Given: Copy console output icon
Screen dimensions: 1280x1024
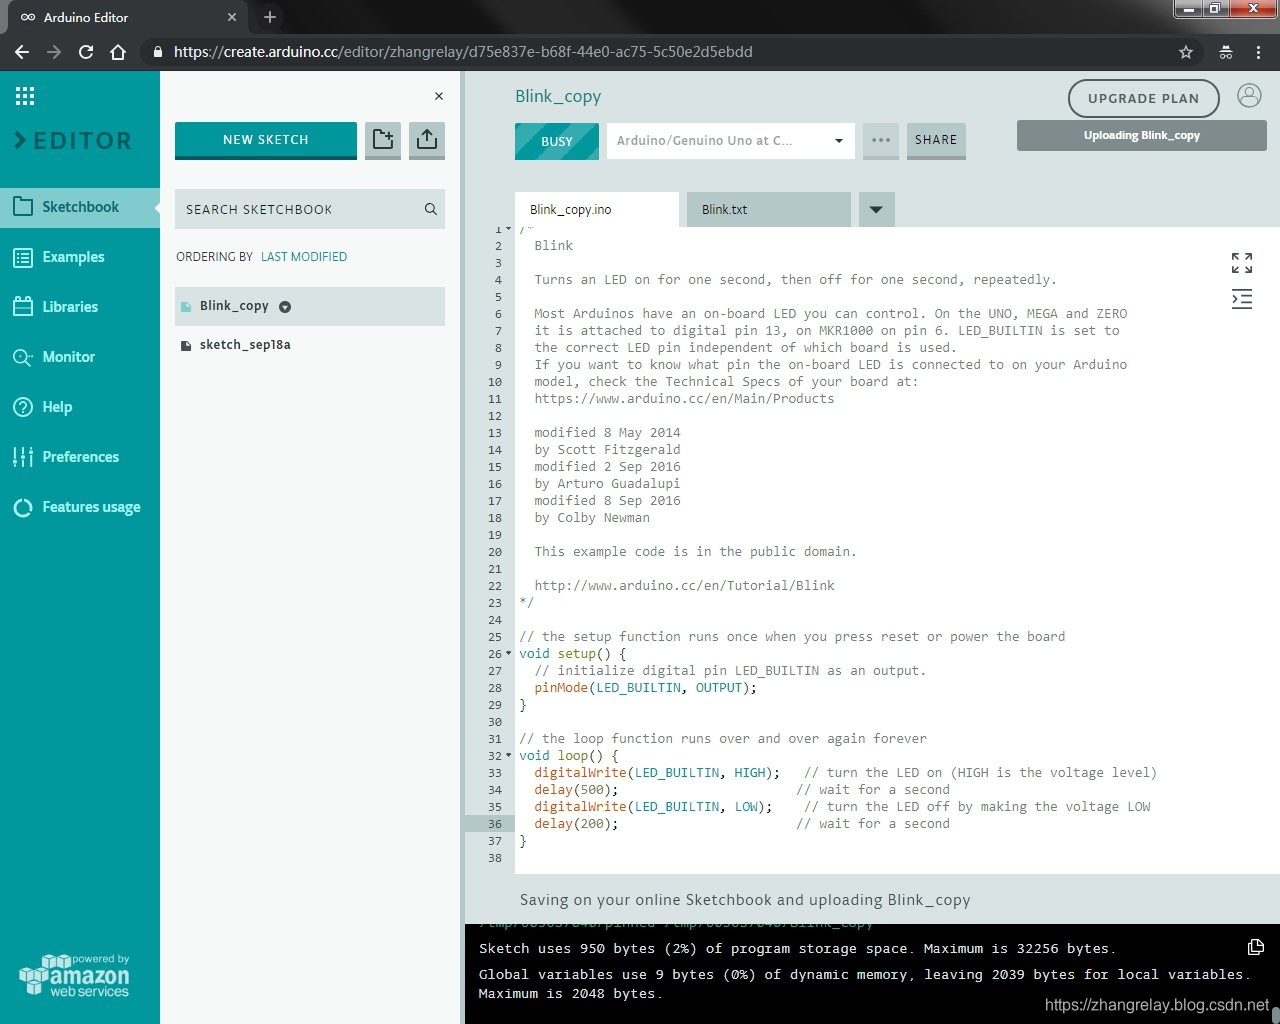Looking at the screenshot, I should coord(1256,947).
